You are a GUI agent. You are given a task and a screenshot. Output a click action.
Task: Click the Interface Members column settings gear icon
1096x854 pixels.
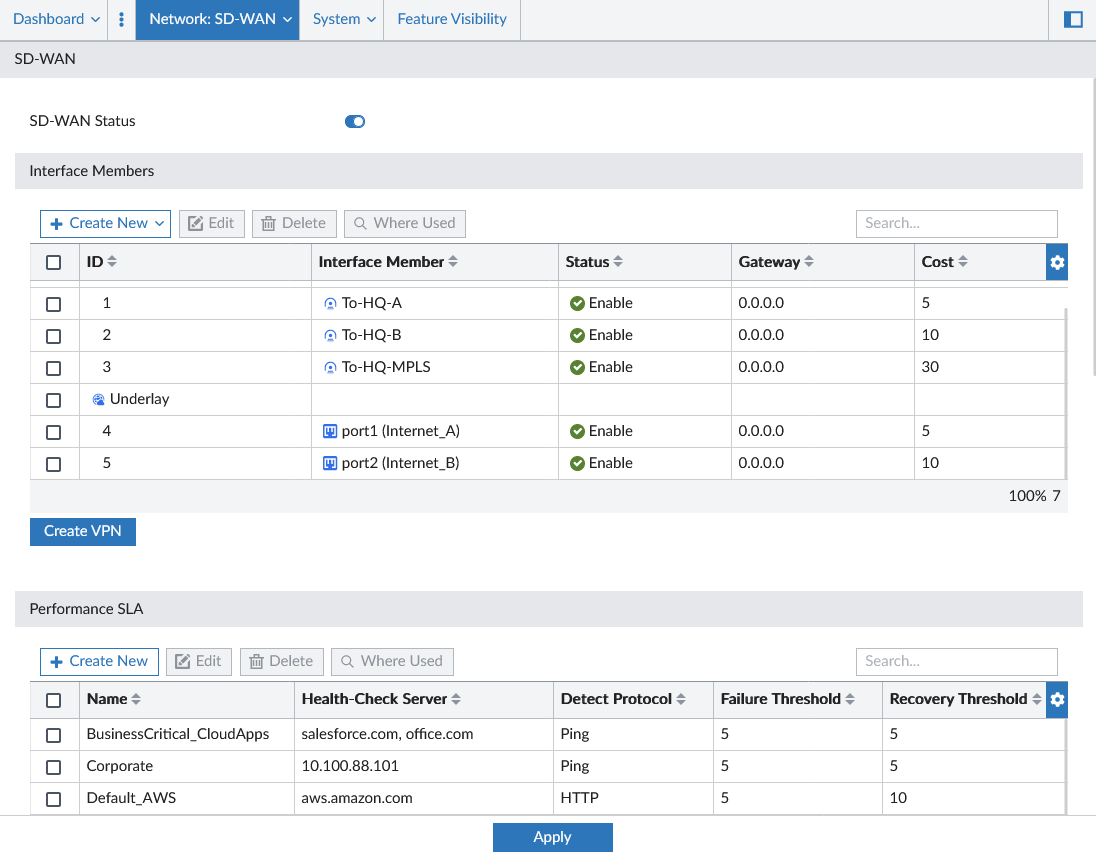(x=1057, y=262)
